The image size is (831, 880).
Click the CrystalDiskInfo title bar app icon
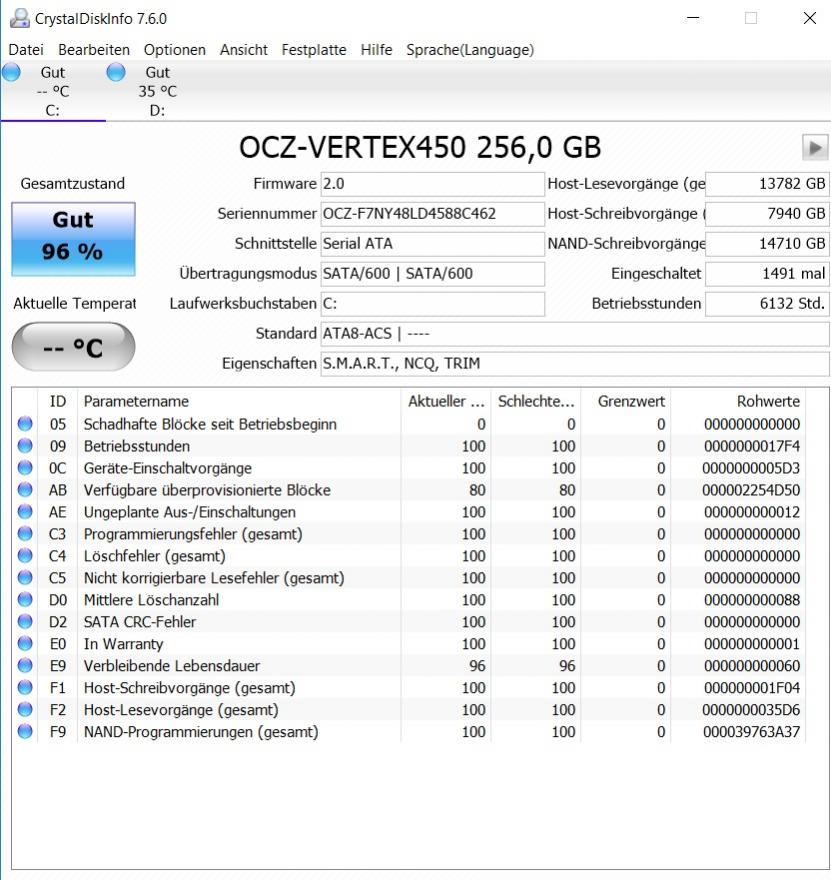(x=20, y=19)
